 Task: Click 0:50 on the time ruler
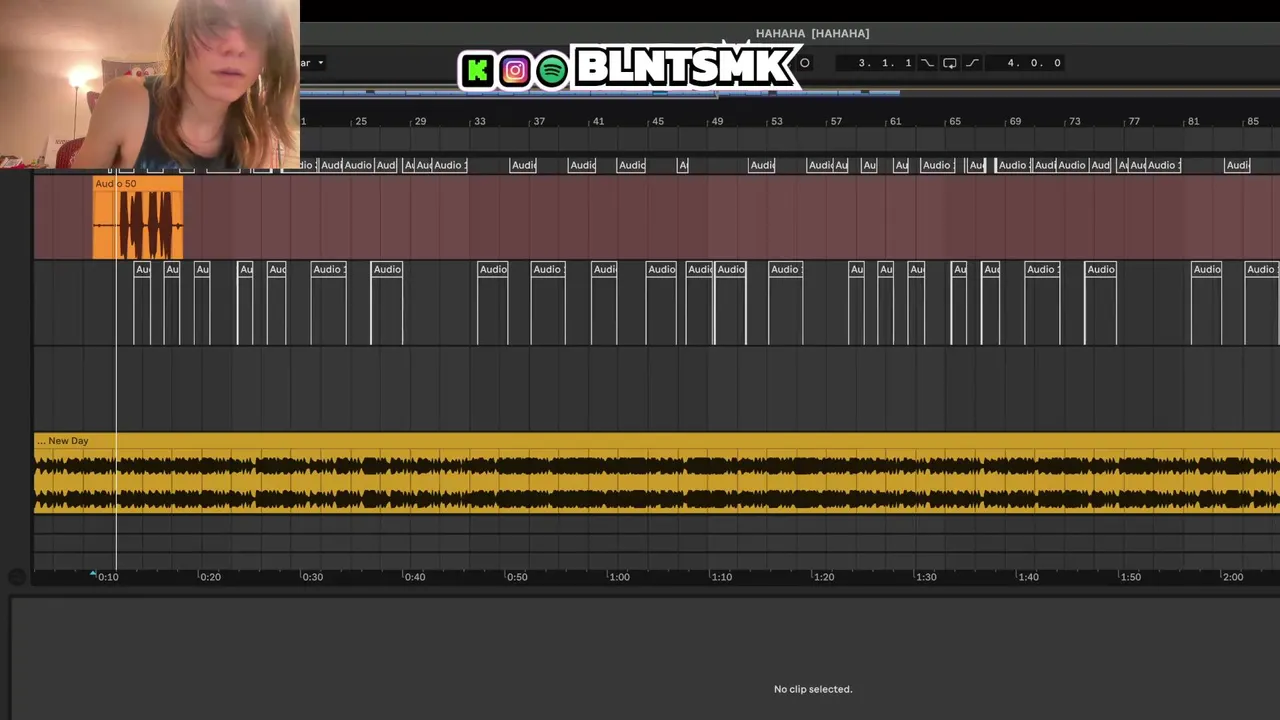[x=516, y=577]
